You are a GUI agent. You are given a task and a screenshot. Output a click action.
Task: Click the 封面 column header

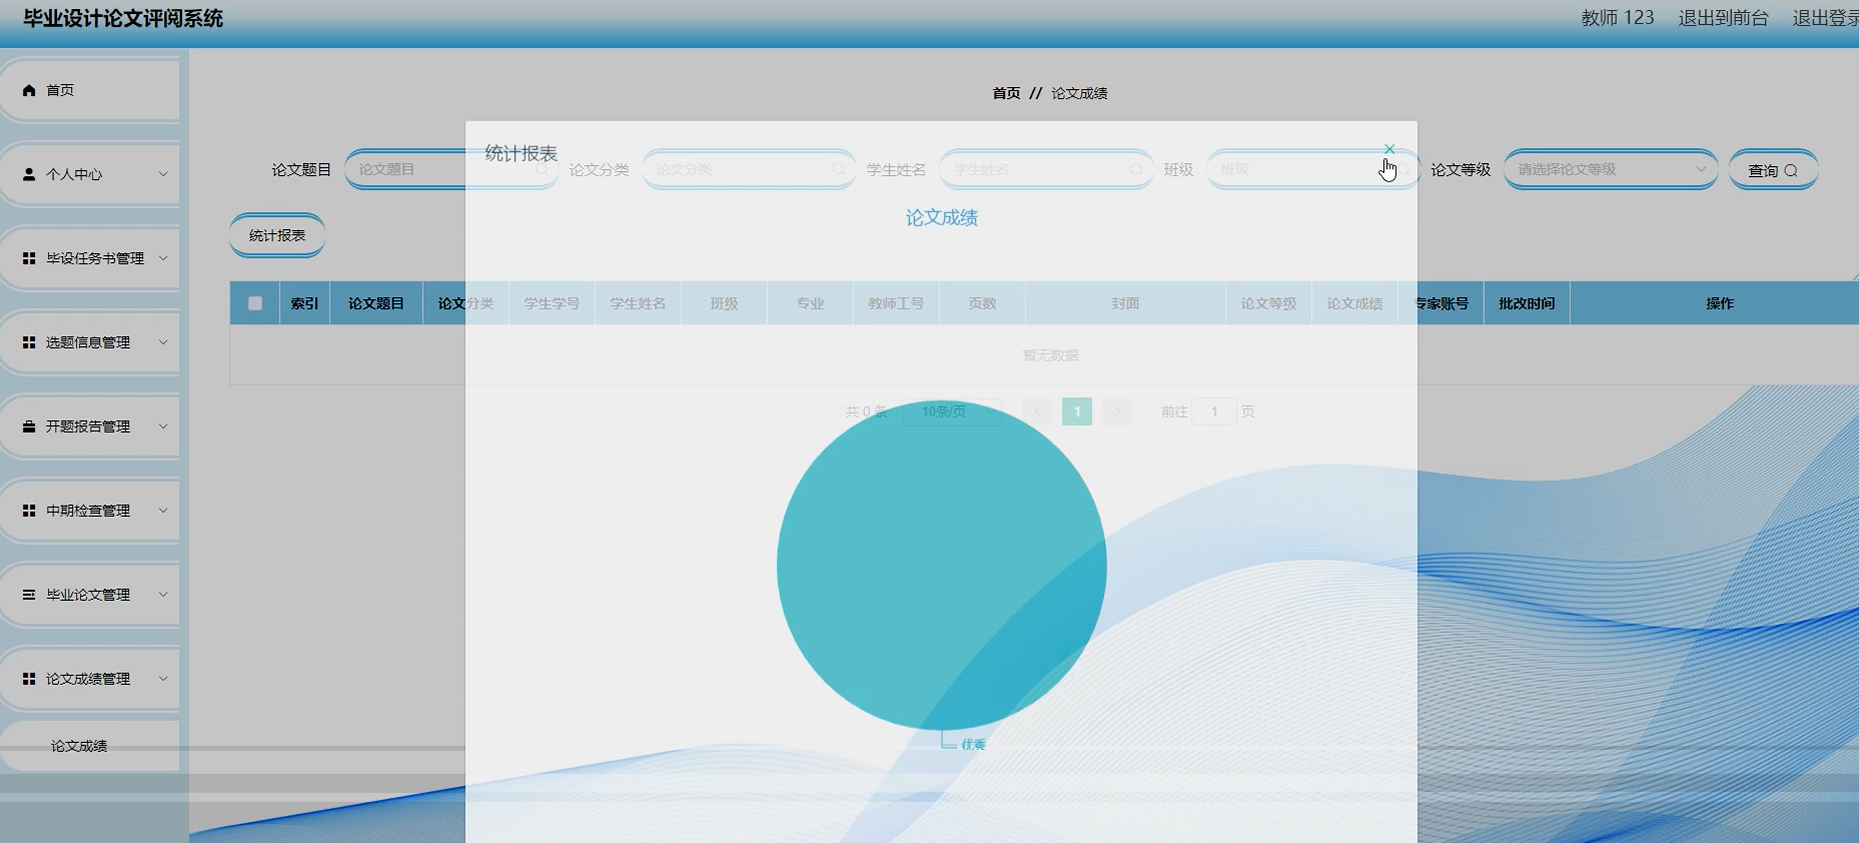(x=1125, y=303)
